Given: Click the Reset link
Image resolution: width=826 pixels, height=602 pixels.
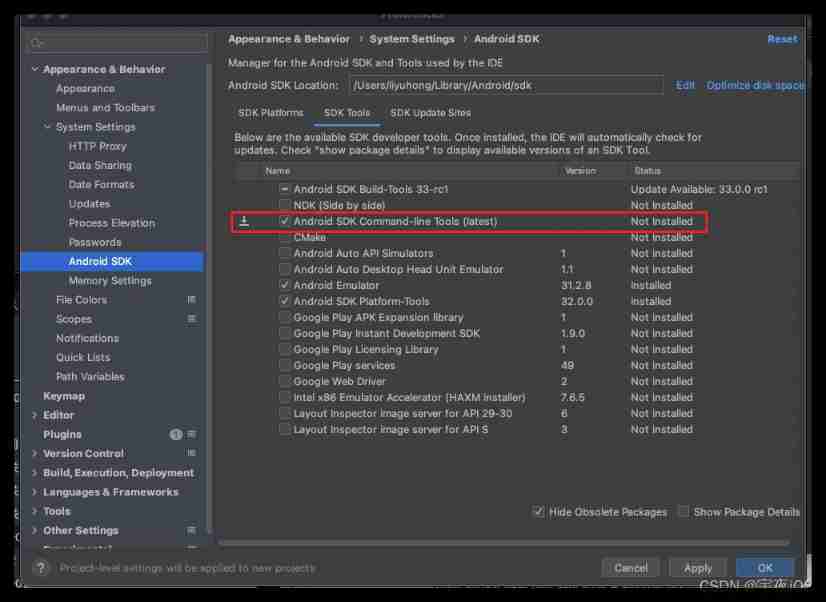Looking at the screenshot, I should 782,39.
